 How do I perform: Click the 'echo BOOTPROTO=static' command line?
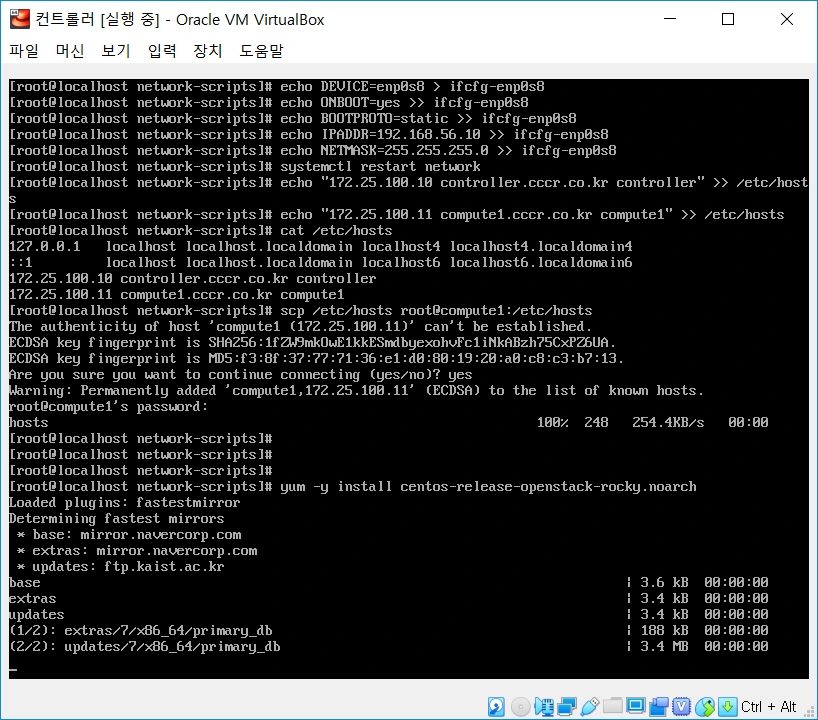pyautogui.click(x=293, y=119)
